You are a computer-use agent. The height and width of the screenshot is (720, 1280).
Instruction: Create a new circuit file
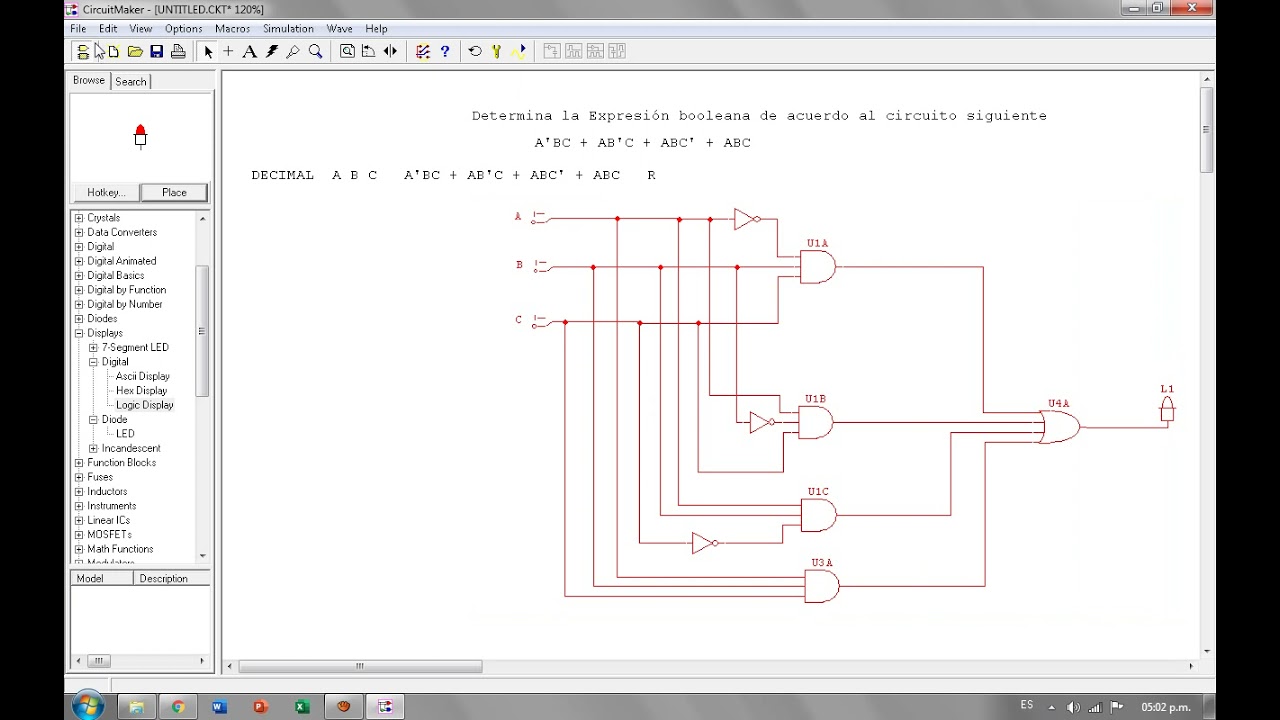pos(113,51)
